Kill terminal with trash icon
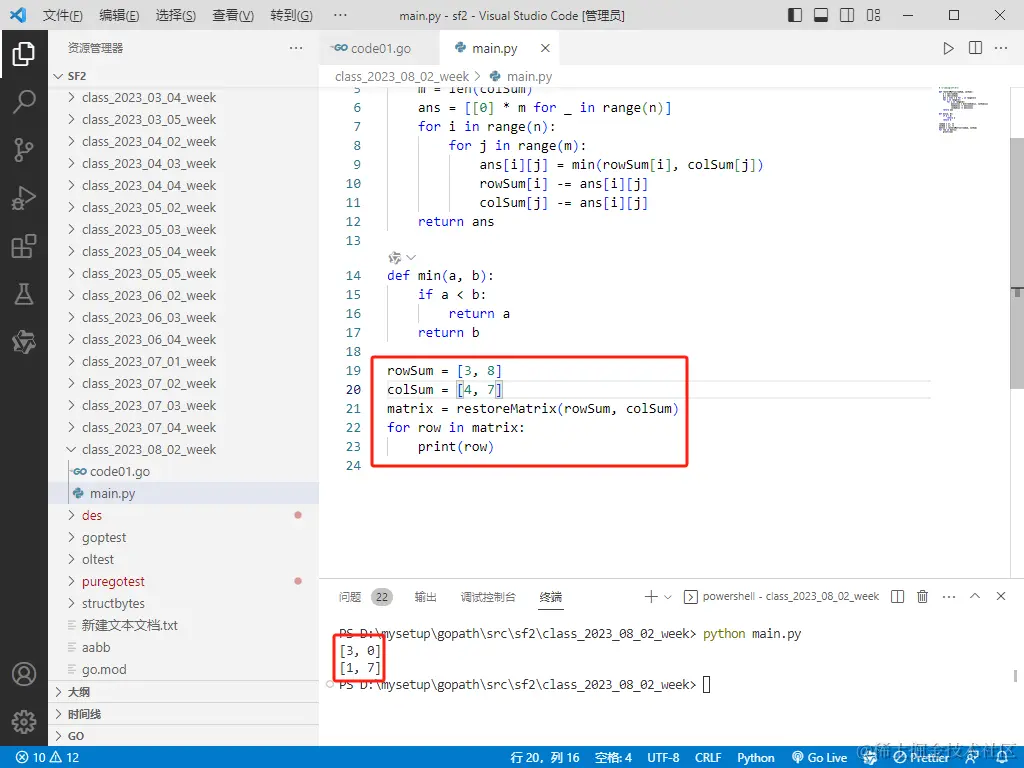Image resolution: width=1024 pixels, height=768 pixels. pos(922,596)
